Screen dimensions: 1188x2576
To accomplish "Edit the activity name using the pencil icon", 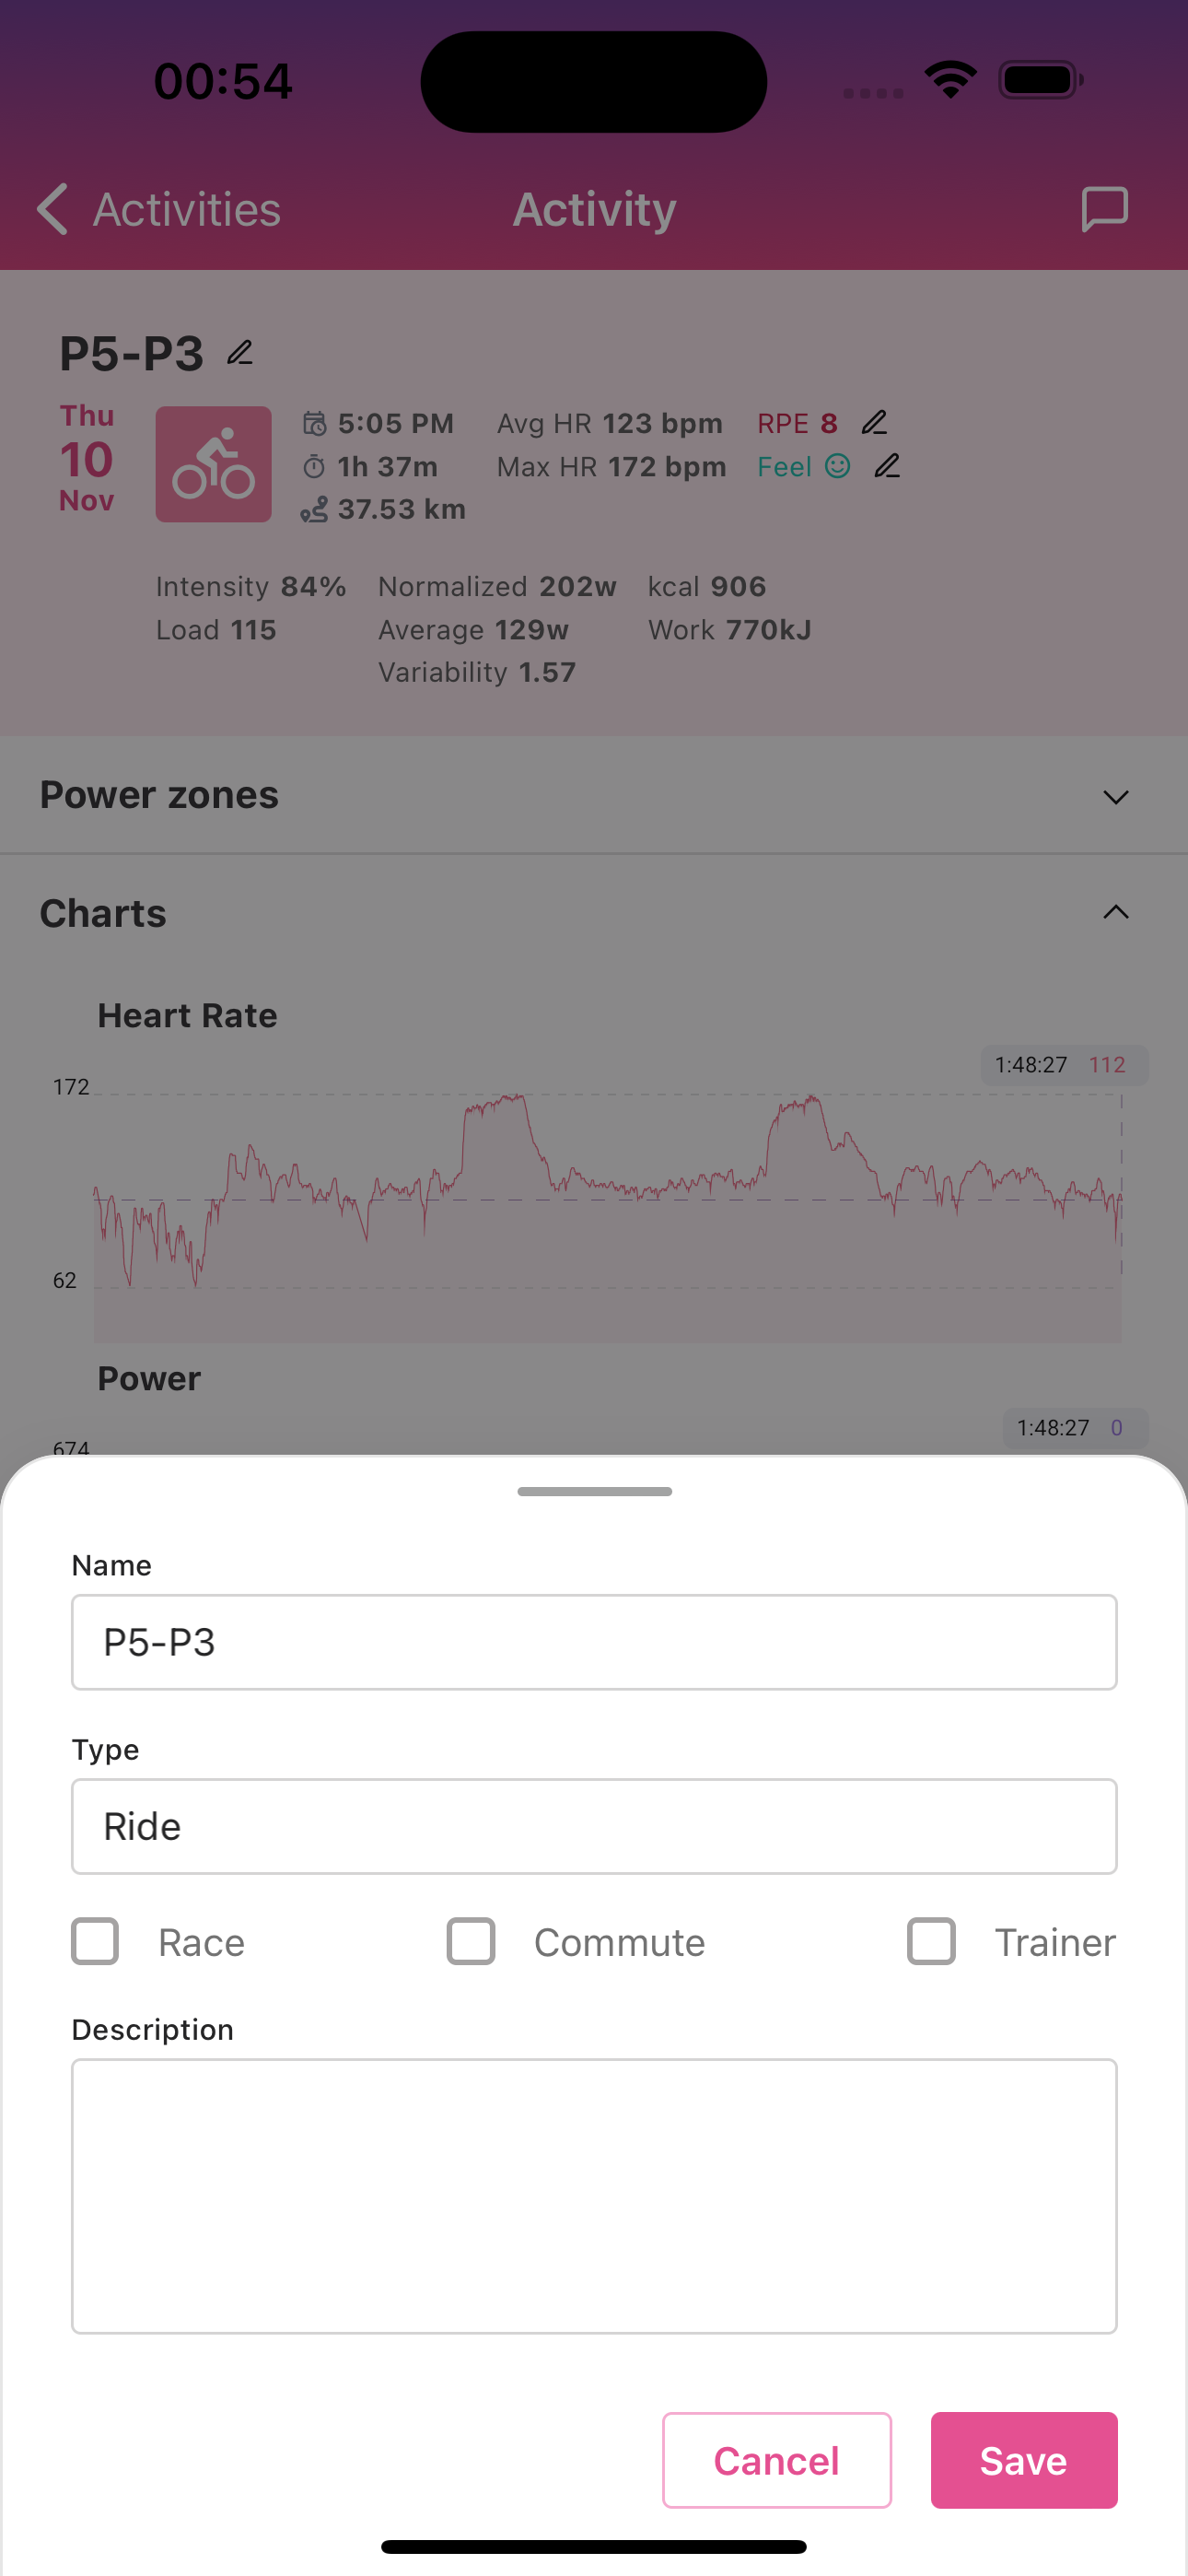I will pos(239,351).
